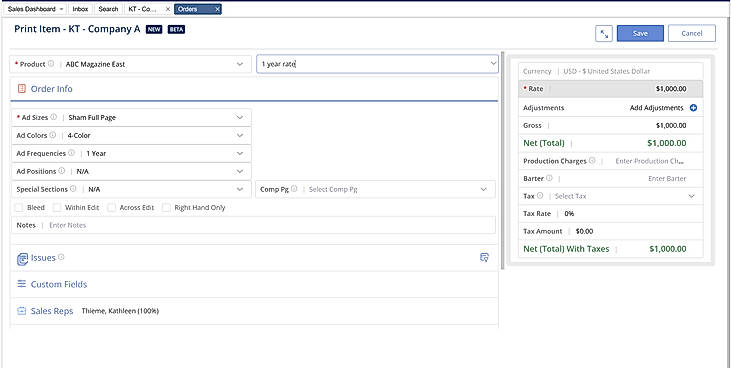731x368 pixels.
Task: Check the Bleed checkbox
Action: click(x=19, y=208)
